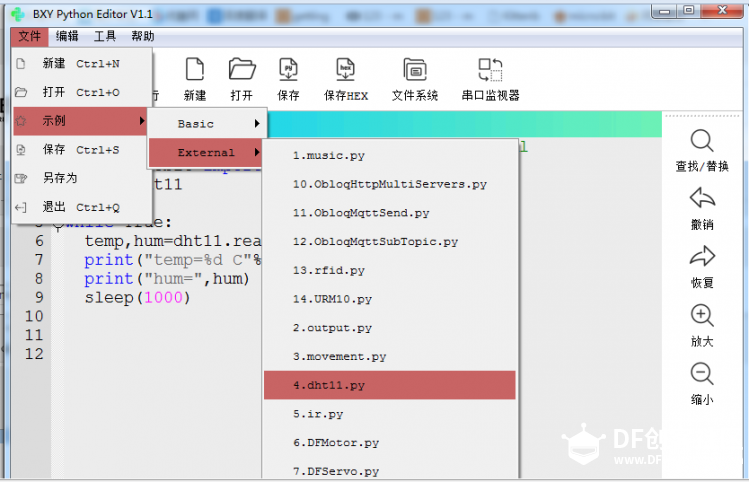Open example 13.rfid.py
This screenshot has width=749, height=482.
390,270
